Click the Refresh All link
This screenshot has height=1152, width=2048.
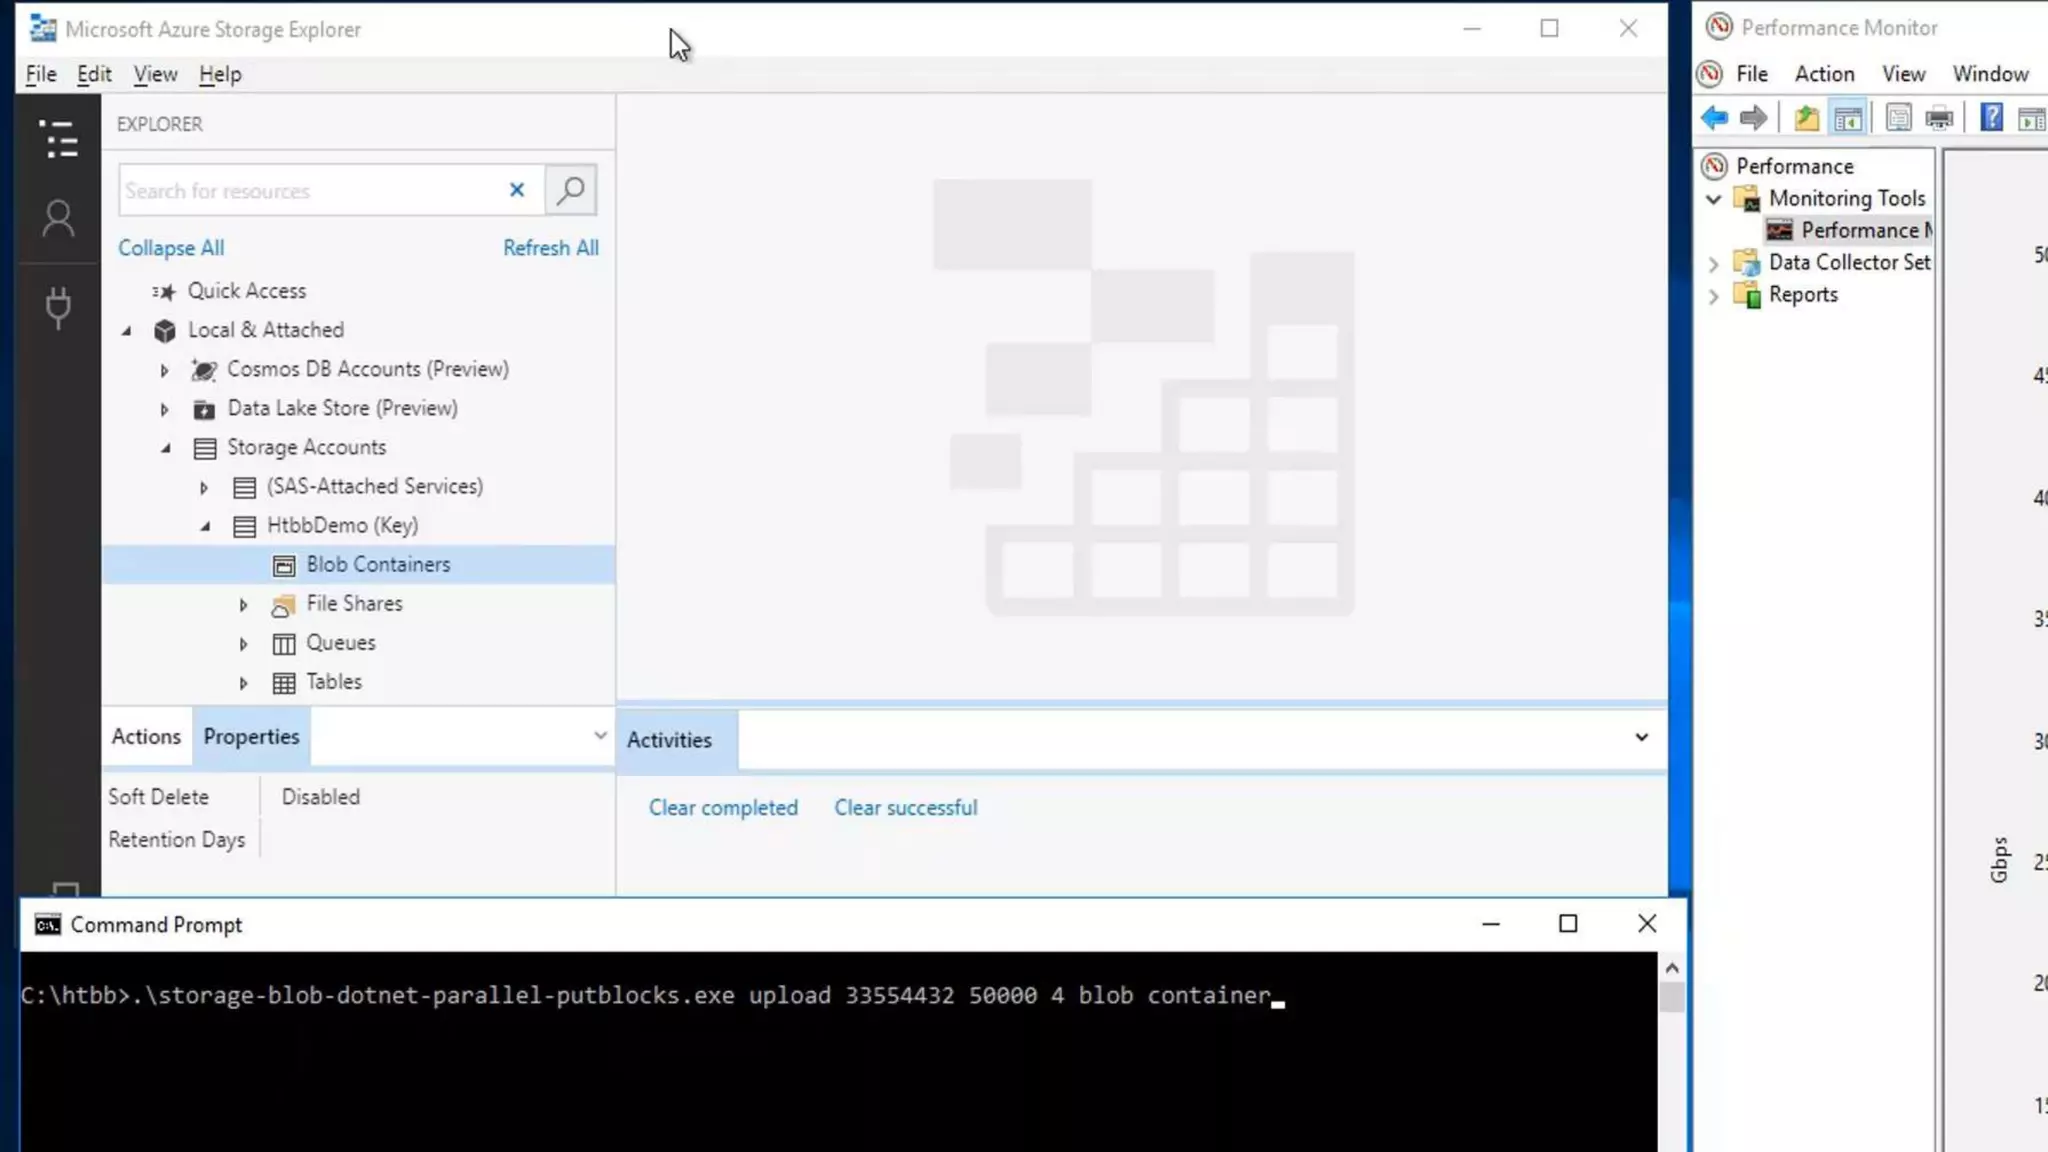pyautogui.click(x=550, y=248)
